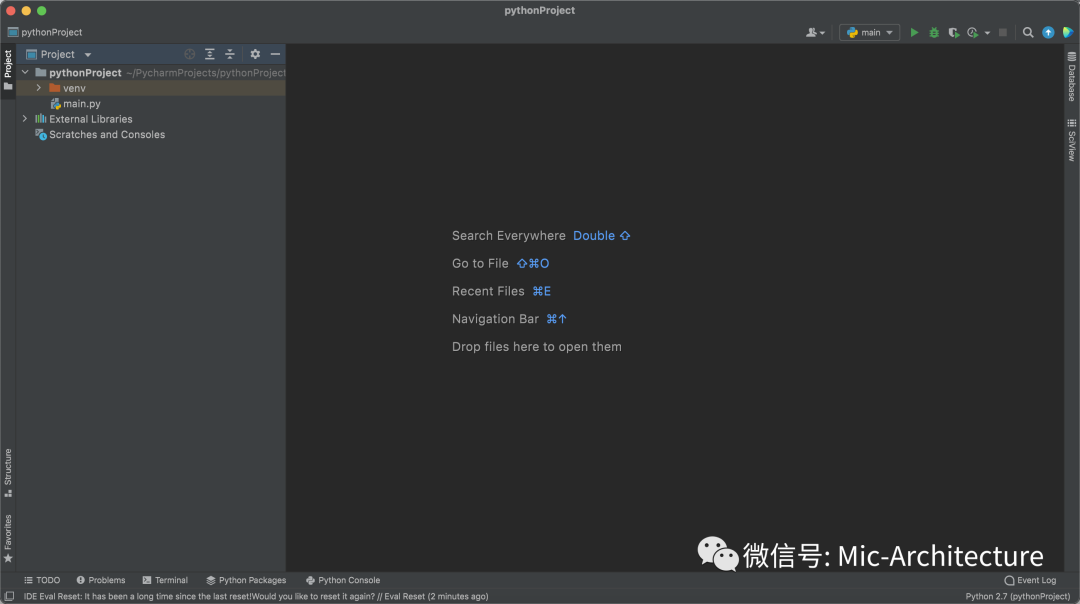The width and height of the screenshot is (1080, 604).
Task: Open the Database side tab
Action: click(1072, 77)
